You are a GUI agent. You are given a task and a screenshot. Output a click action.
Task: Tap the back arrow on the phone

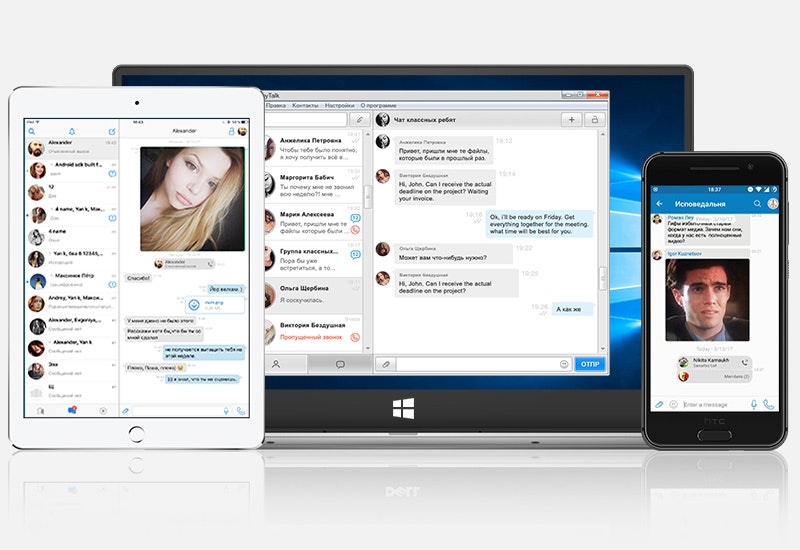click(660, 204)
